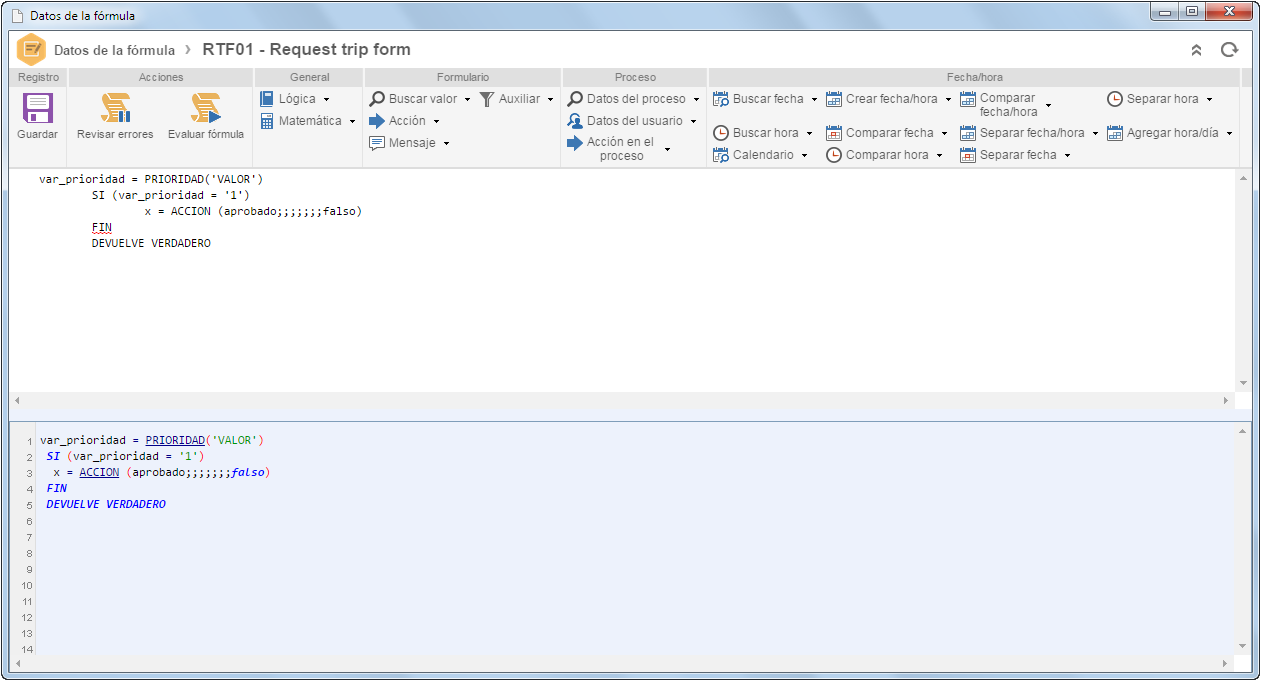Viewport: 1261px width, 681px height.
Task: Click the Datos del proceso magnifier icon
Action: point(575,99)
